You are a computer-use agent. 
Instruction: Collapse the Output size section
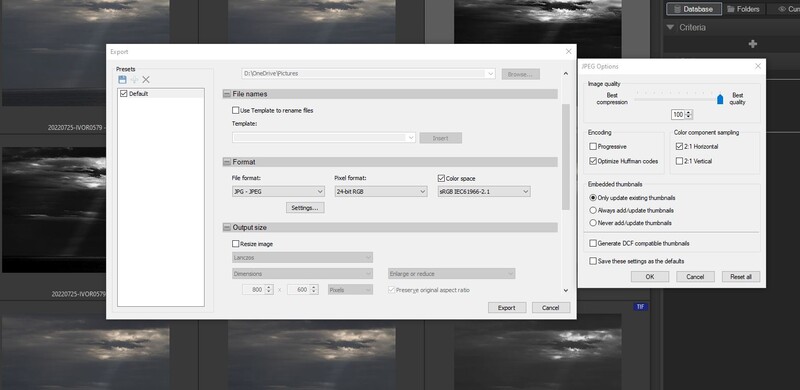coord(227,228)
